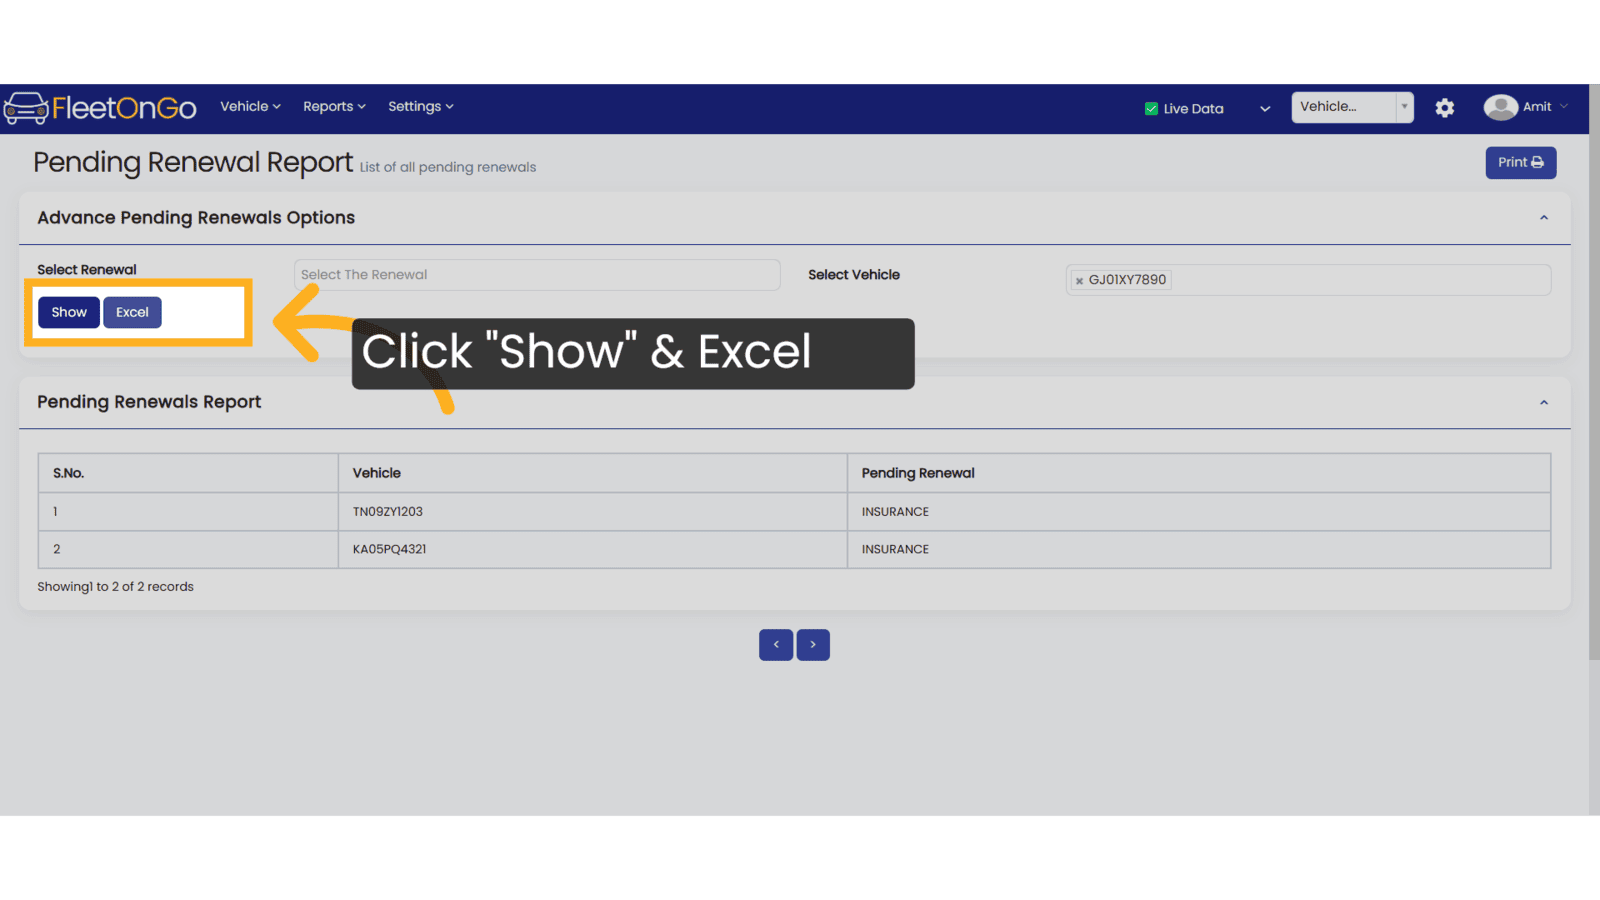
Task: Expand the Live Data dropdown chevron
Action: pyautogui.click(x=1265, y=109)
